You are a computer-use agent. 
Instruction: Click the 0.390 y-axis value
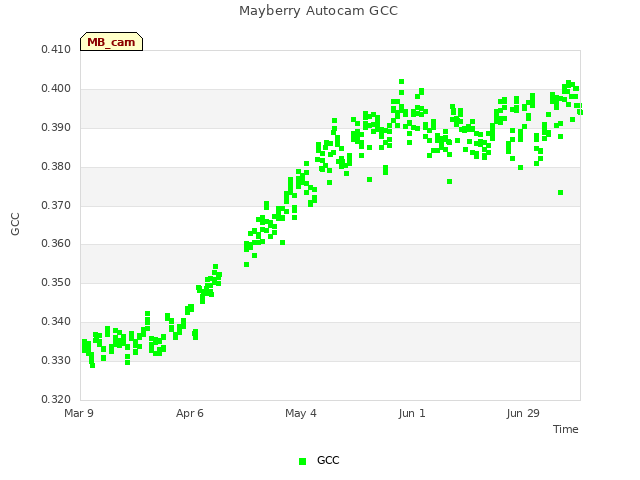click(x=56, y=128)
